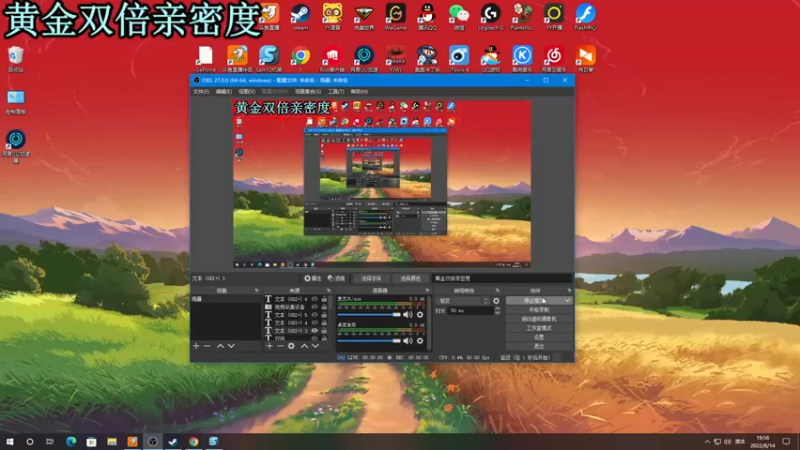Hide the 文本 (GDI+) 3 source

tap(315, 331)
